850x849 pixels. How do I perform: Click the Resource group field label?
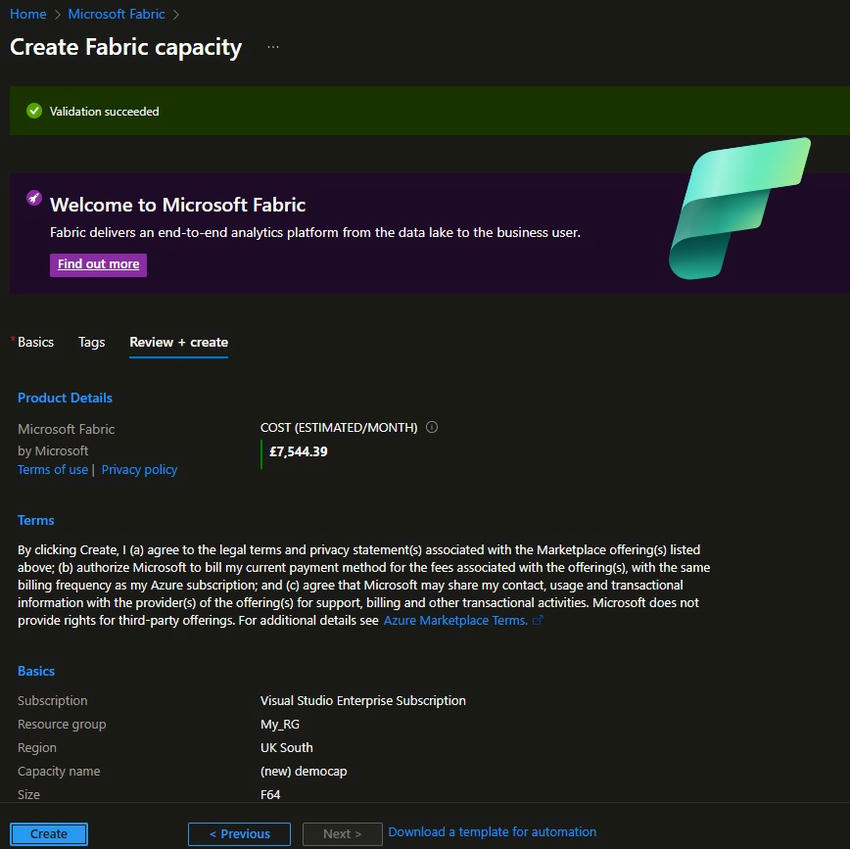point(62,724)
